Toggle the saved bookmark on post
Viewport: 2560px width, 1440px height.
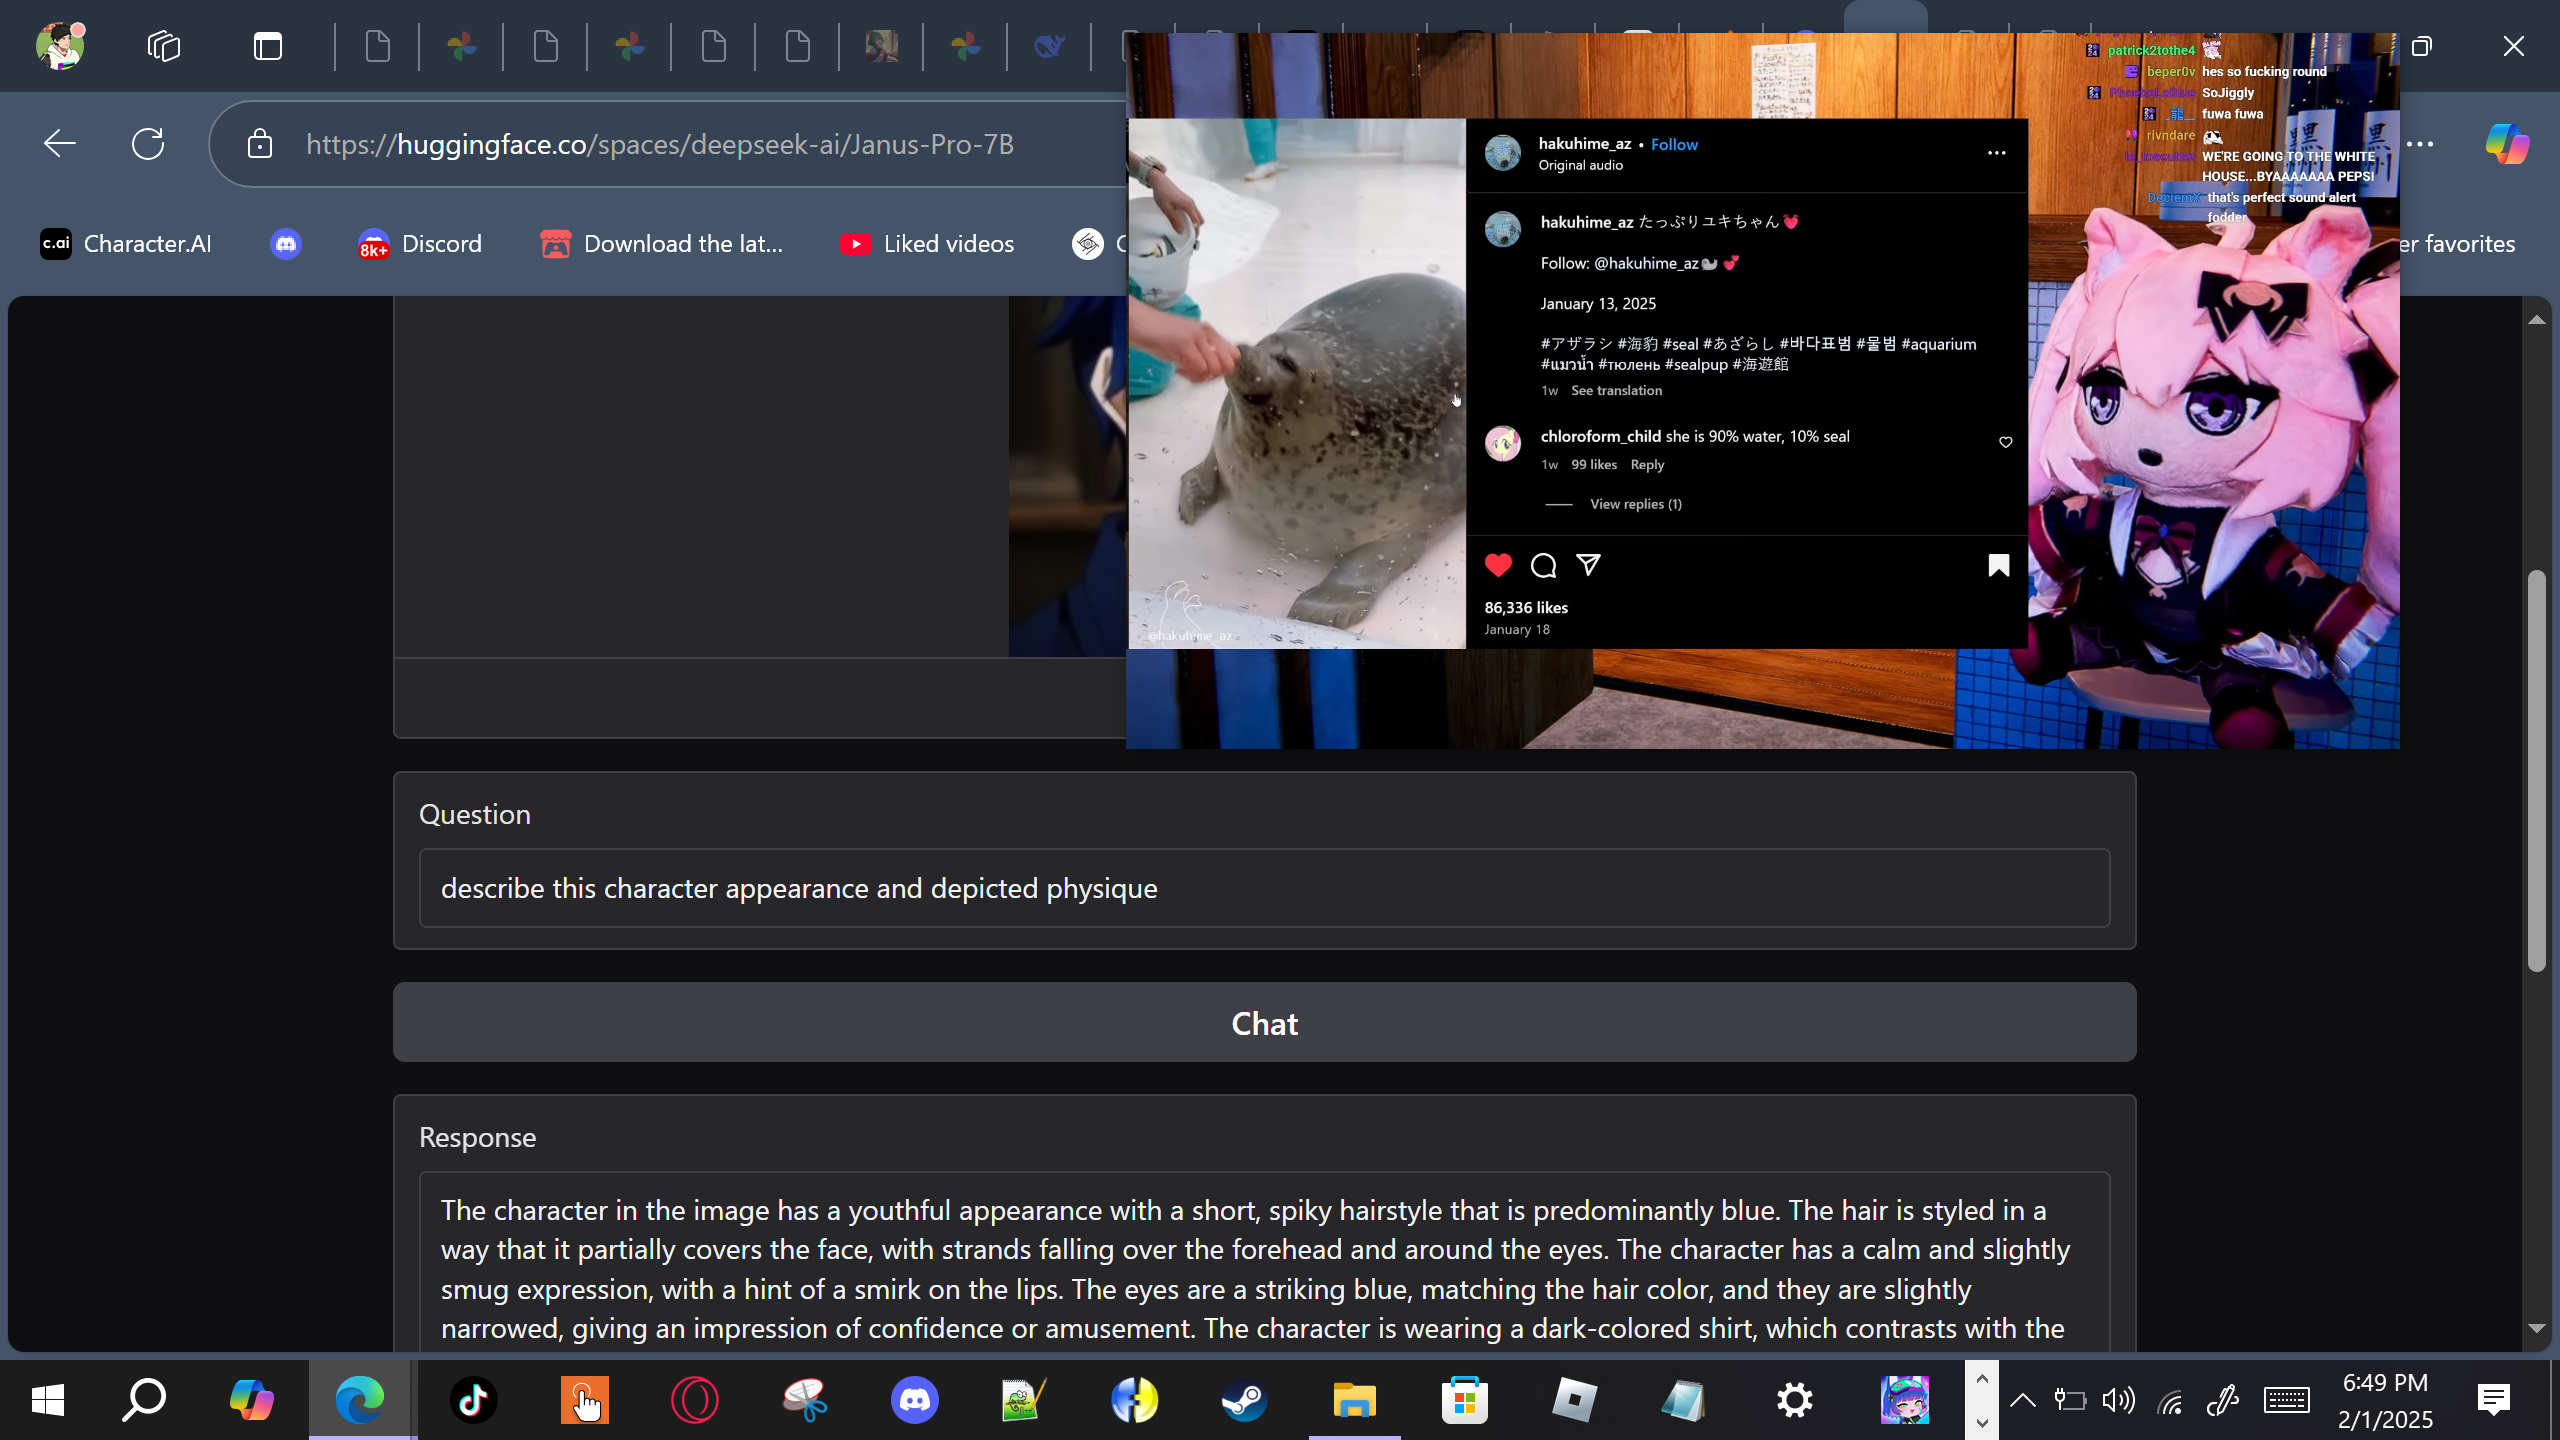pyautogui.click(x=1998, y=565)
